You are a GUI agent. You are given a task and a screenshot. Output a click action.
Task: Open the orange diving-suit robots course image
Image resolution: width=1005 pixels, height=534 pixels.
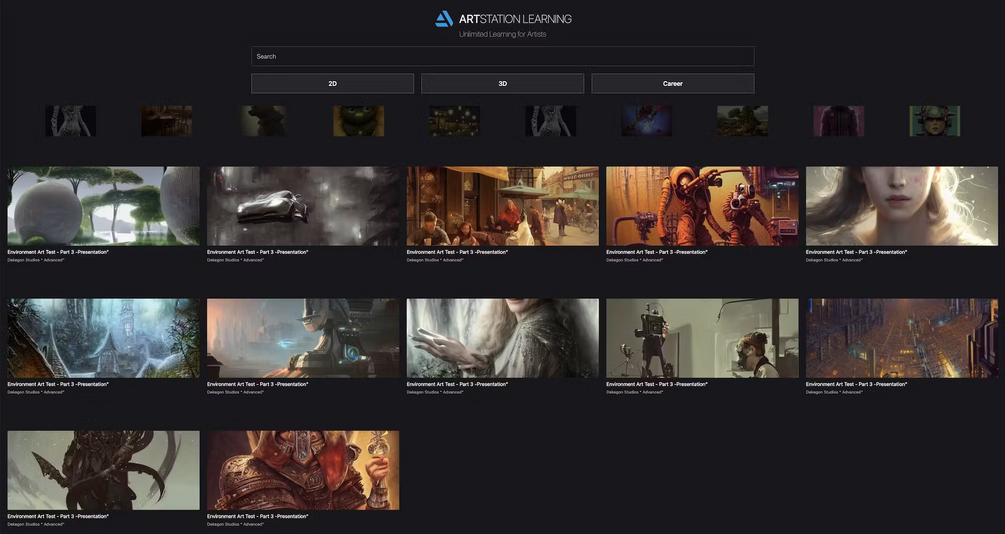702,206
